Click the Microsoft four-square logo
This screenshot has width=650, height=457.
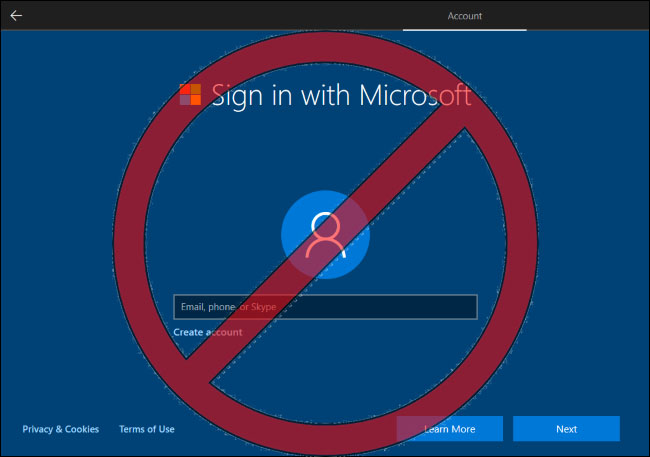[x=190, y=95]
